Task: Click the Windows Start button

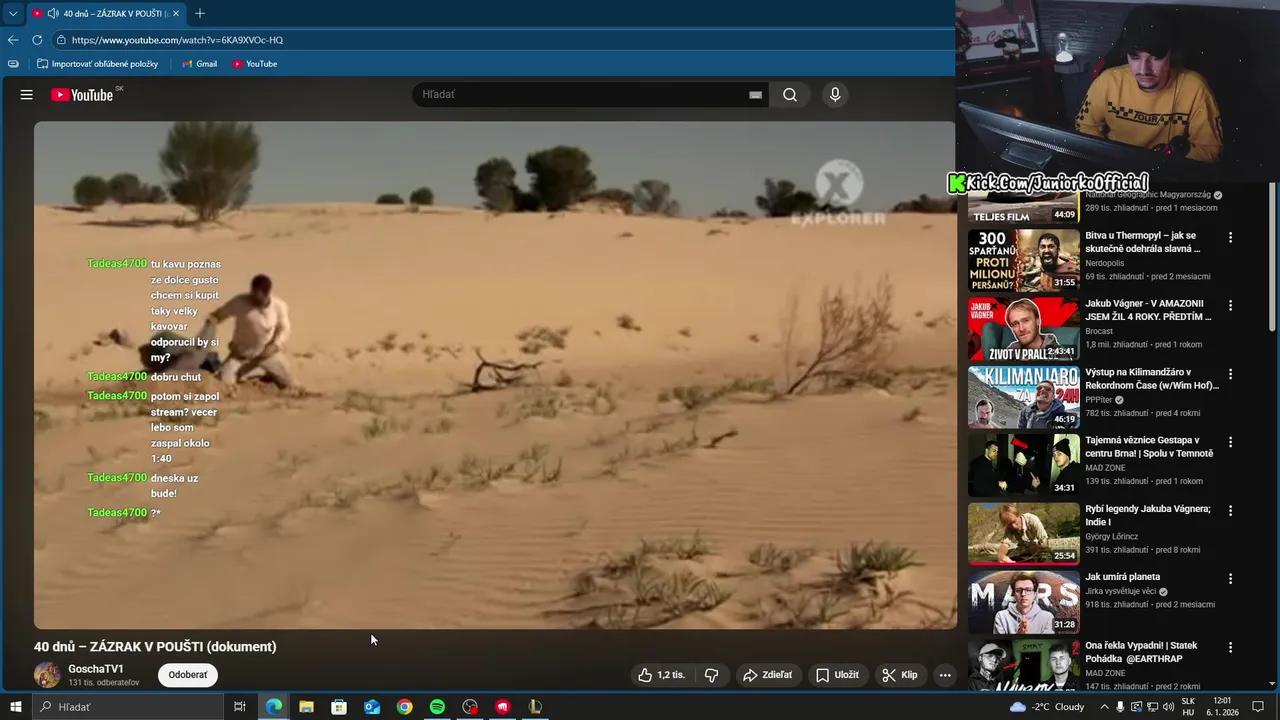Action: point(15,707)
